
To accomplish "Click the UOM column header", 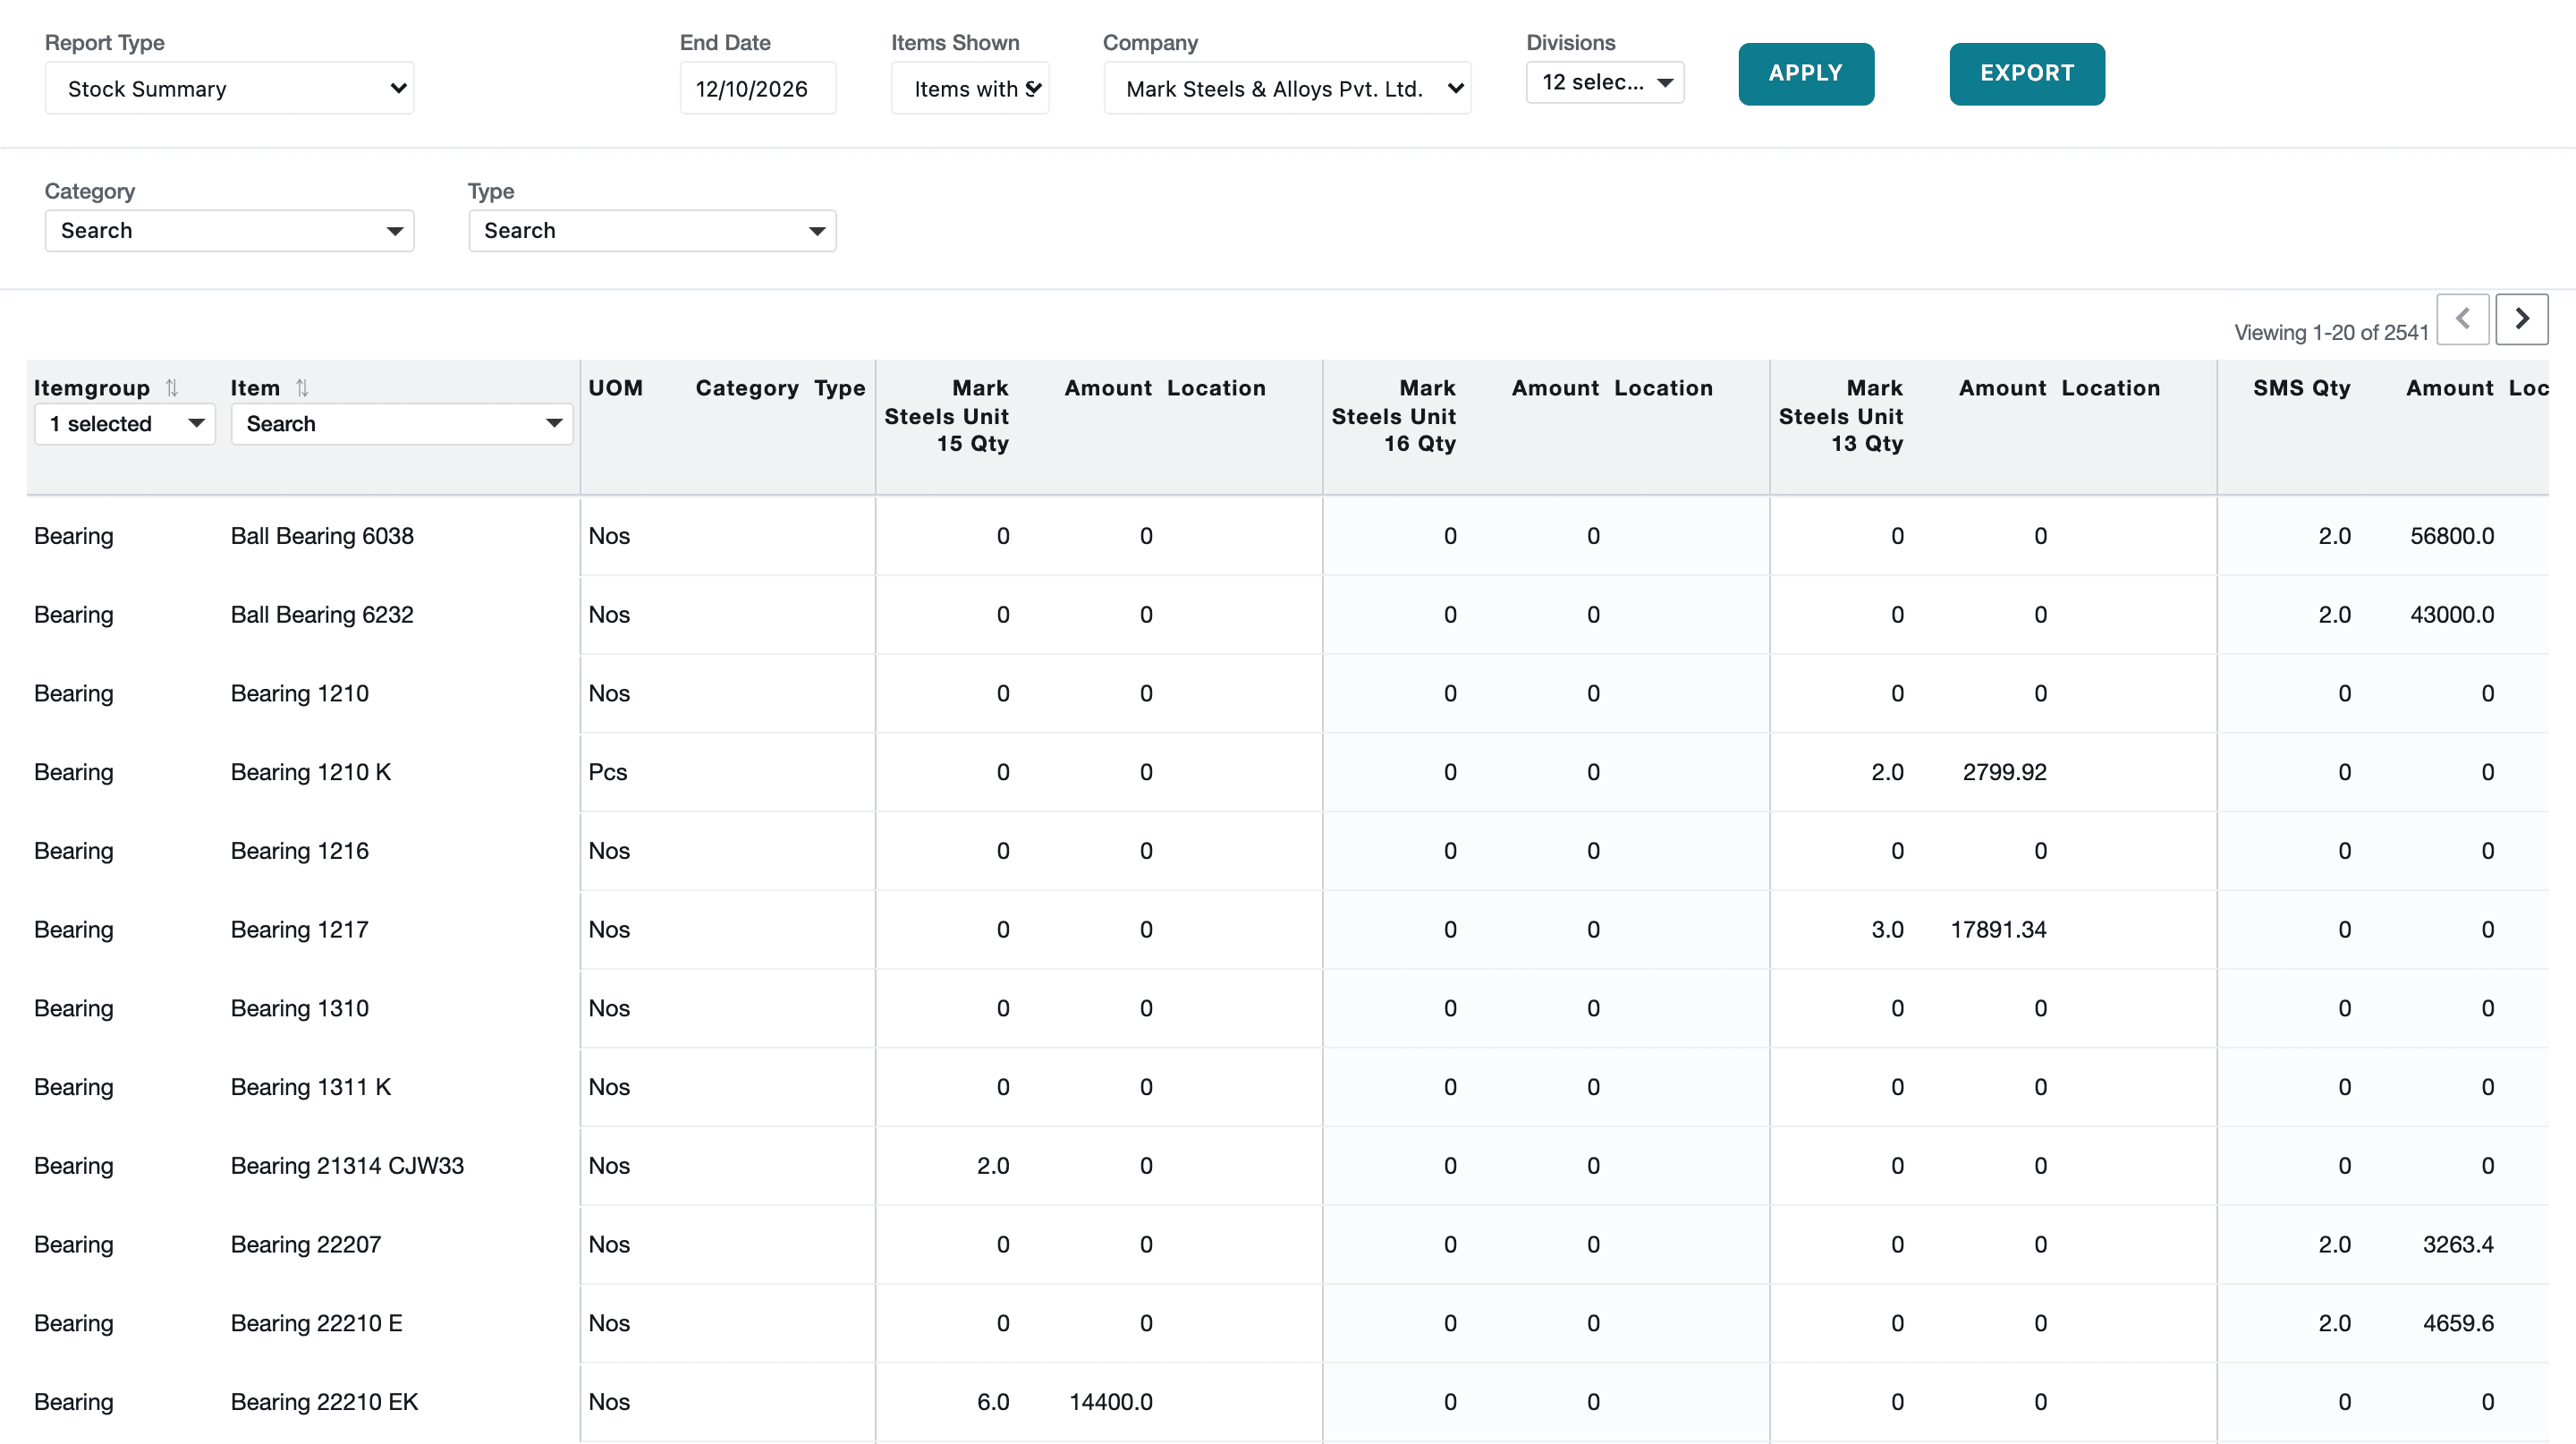I will point(615,388).
